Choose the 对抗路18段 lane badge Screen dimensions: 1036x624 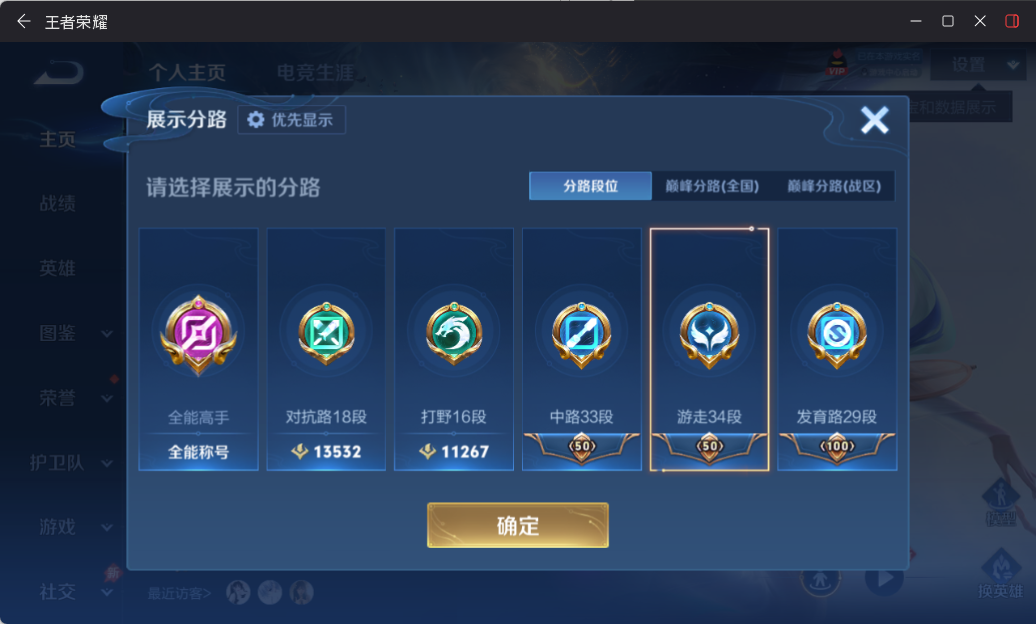326,334
